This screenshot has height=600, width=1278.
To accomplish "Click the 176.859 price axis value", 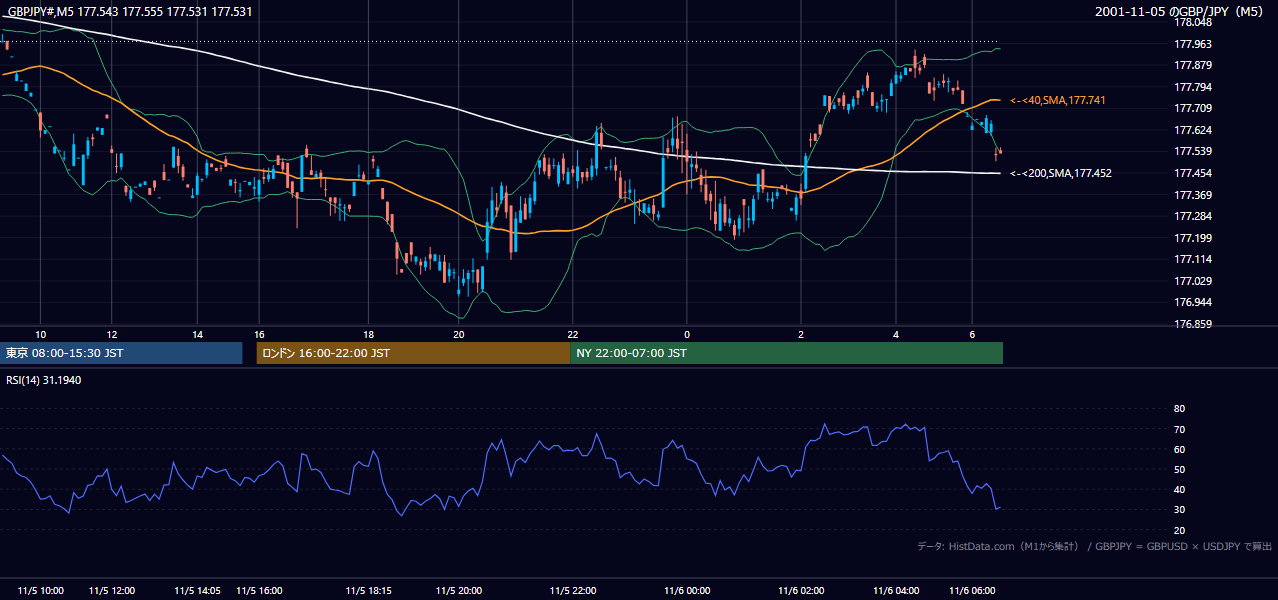I will pos(1194,325).
